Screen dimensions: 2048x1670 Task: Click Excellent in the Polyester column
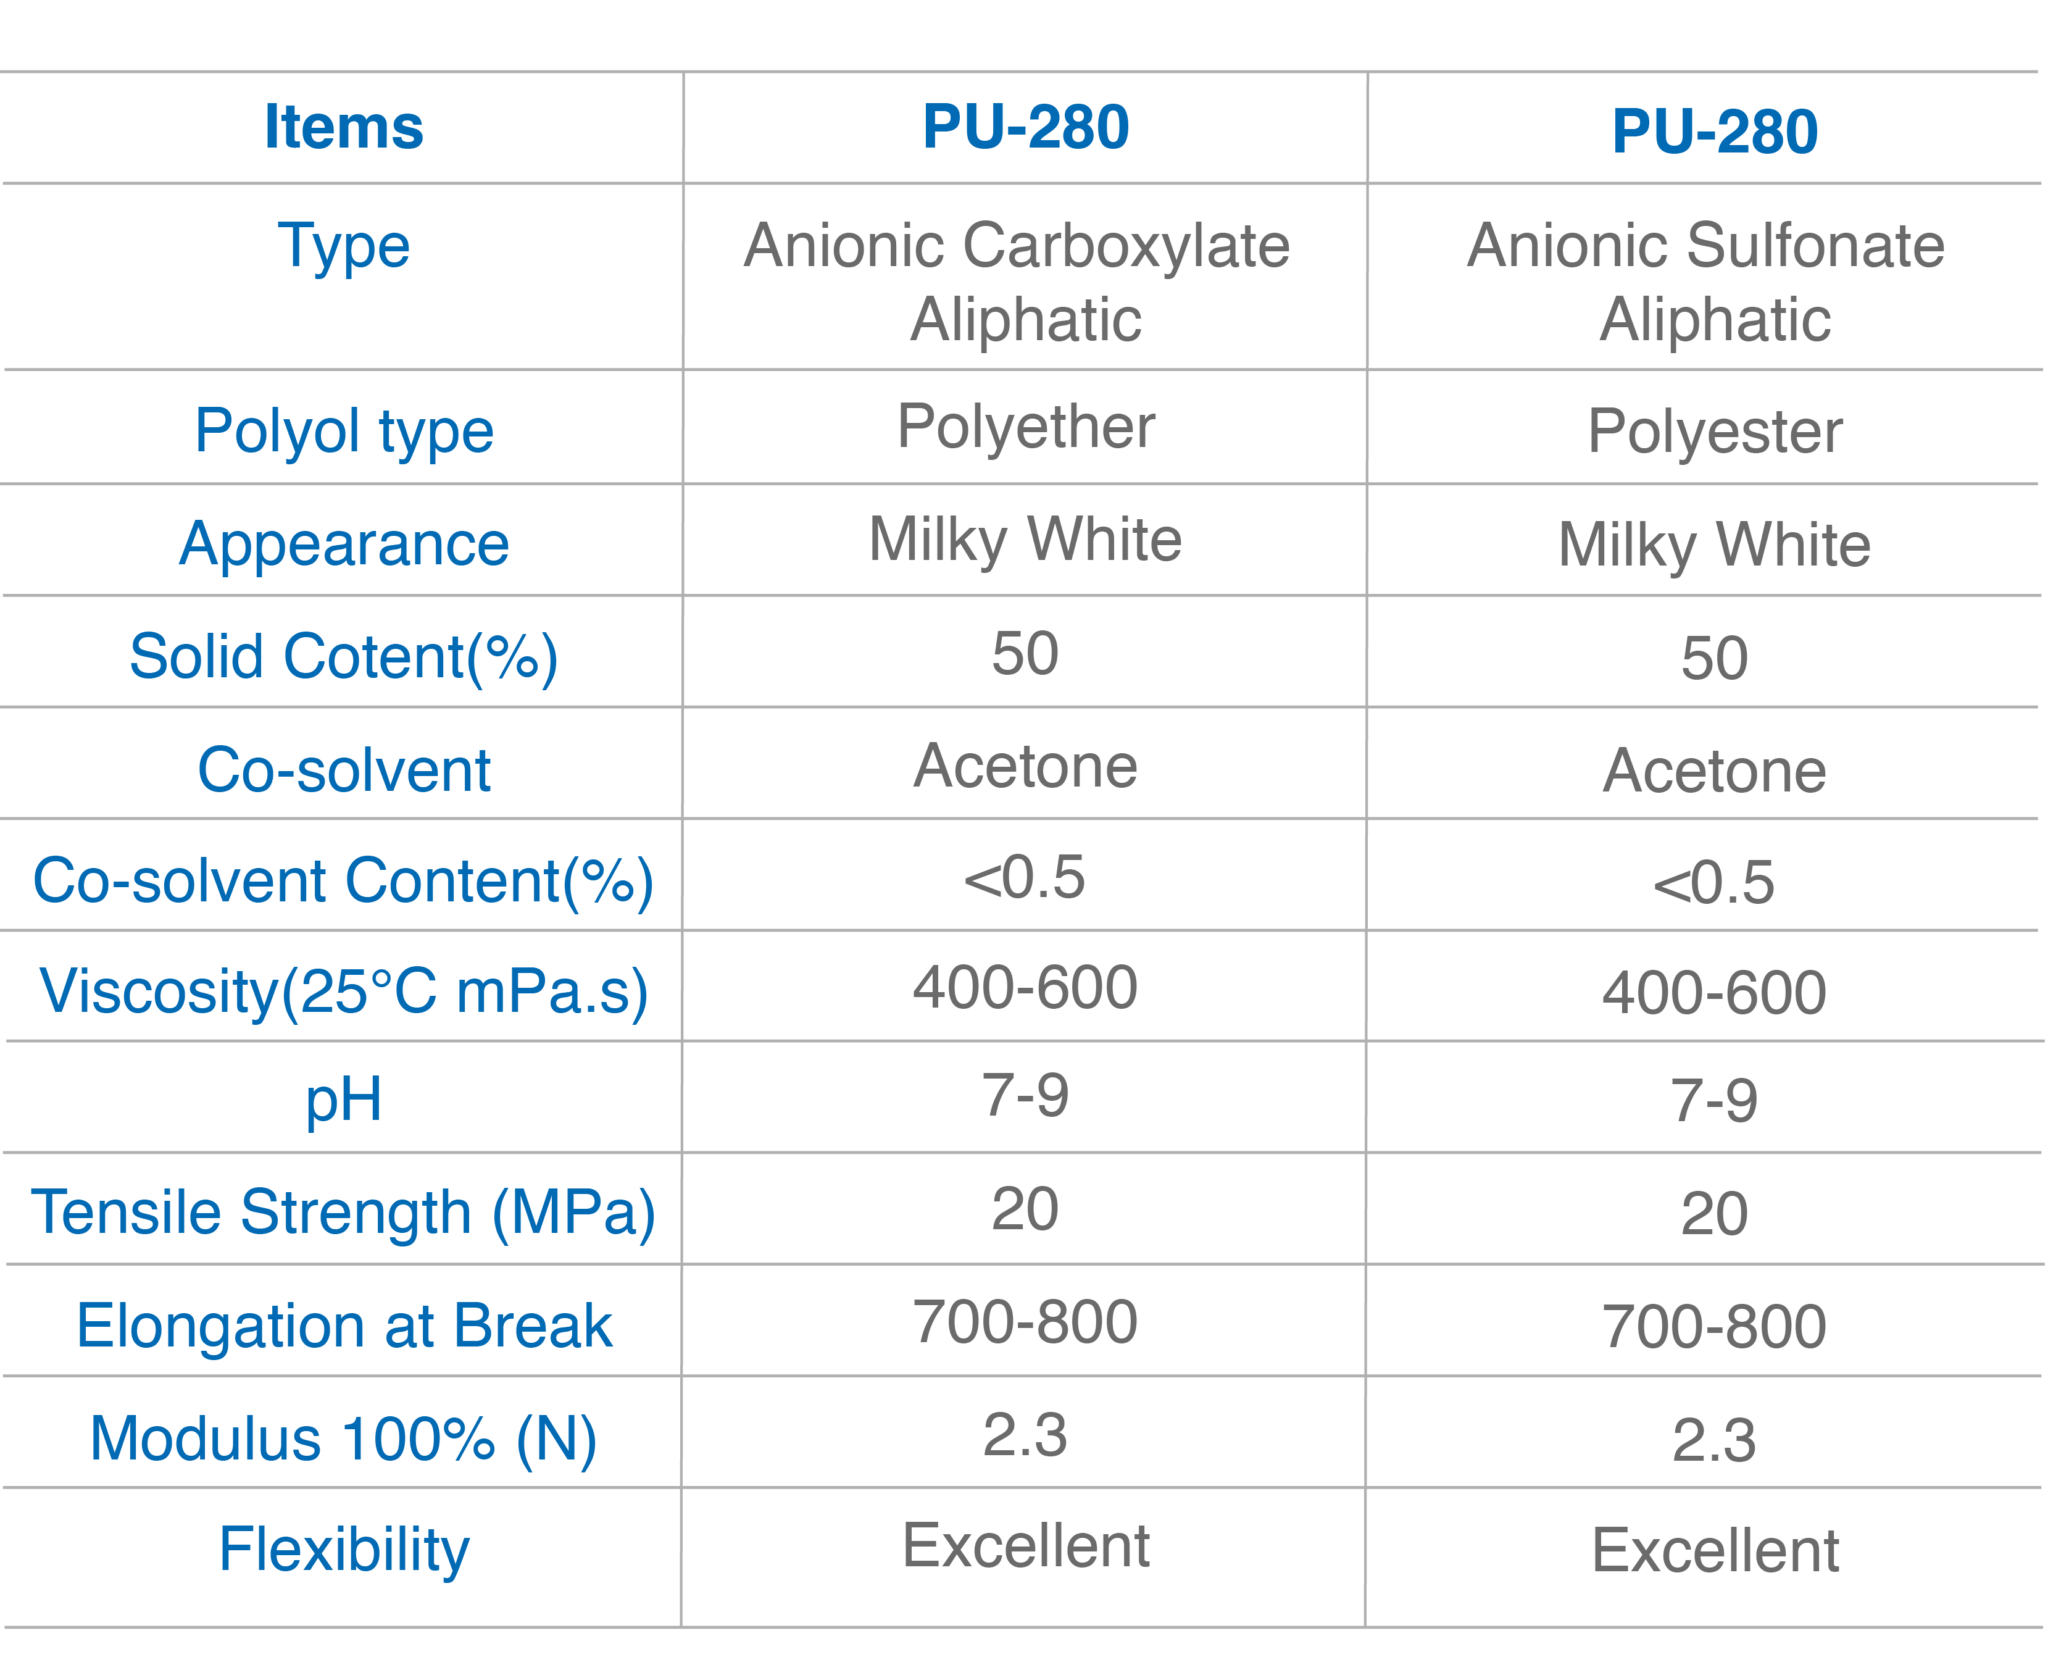tap(1714, 1551)
